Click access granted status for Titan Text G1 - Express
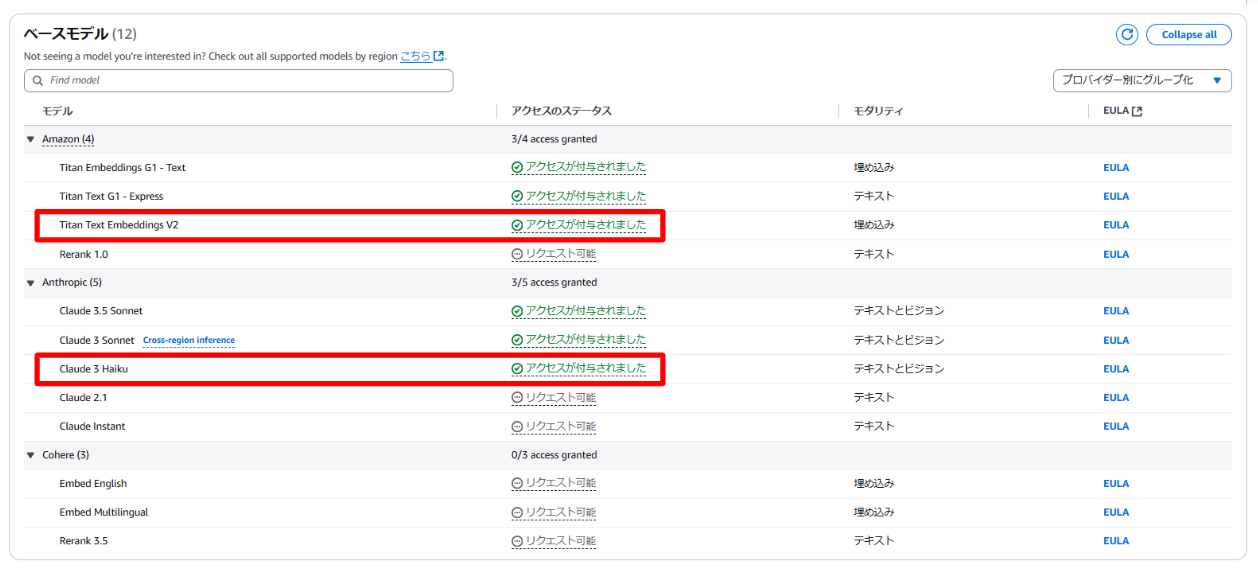The height and width of the screenshot is (574, 1258). [x=579, y=197]
